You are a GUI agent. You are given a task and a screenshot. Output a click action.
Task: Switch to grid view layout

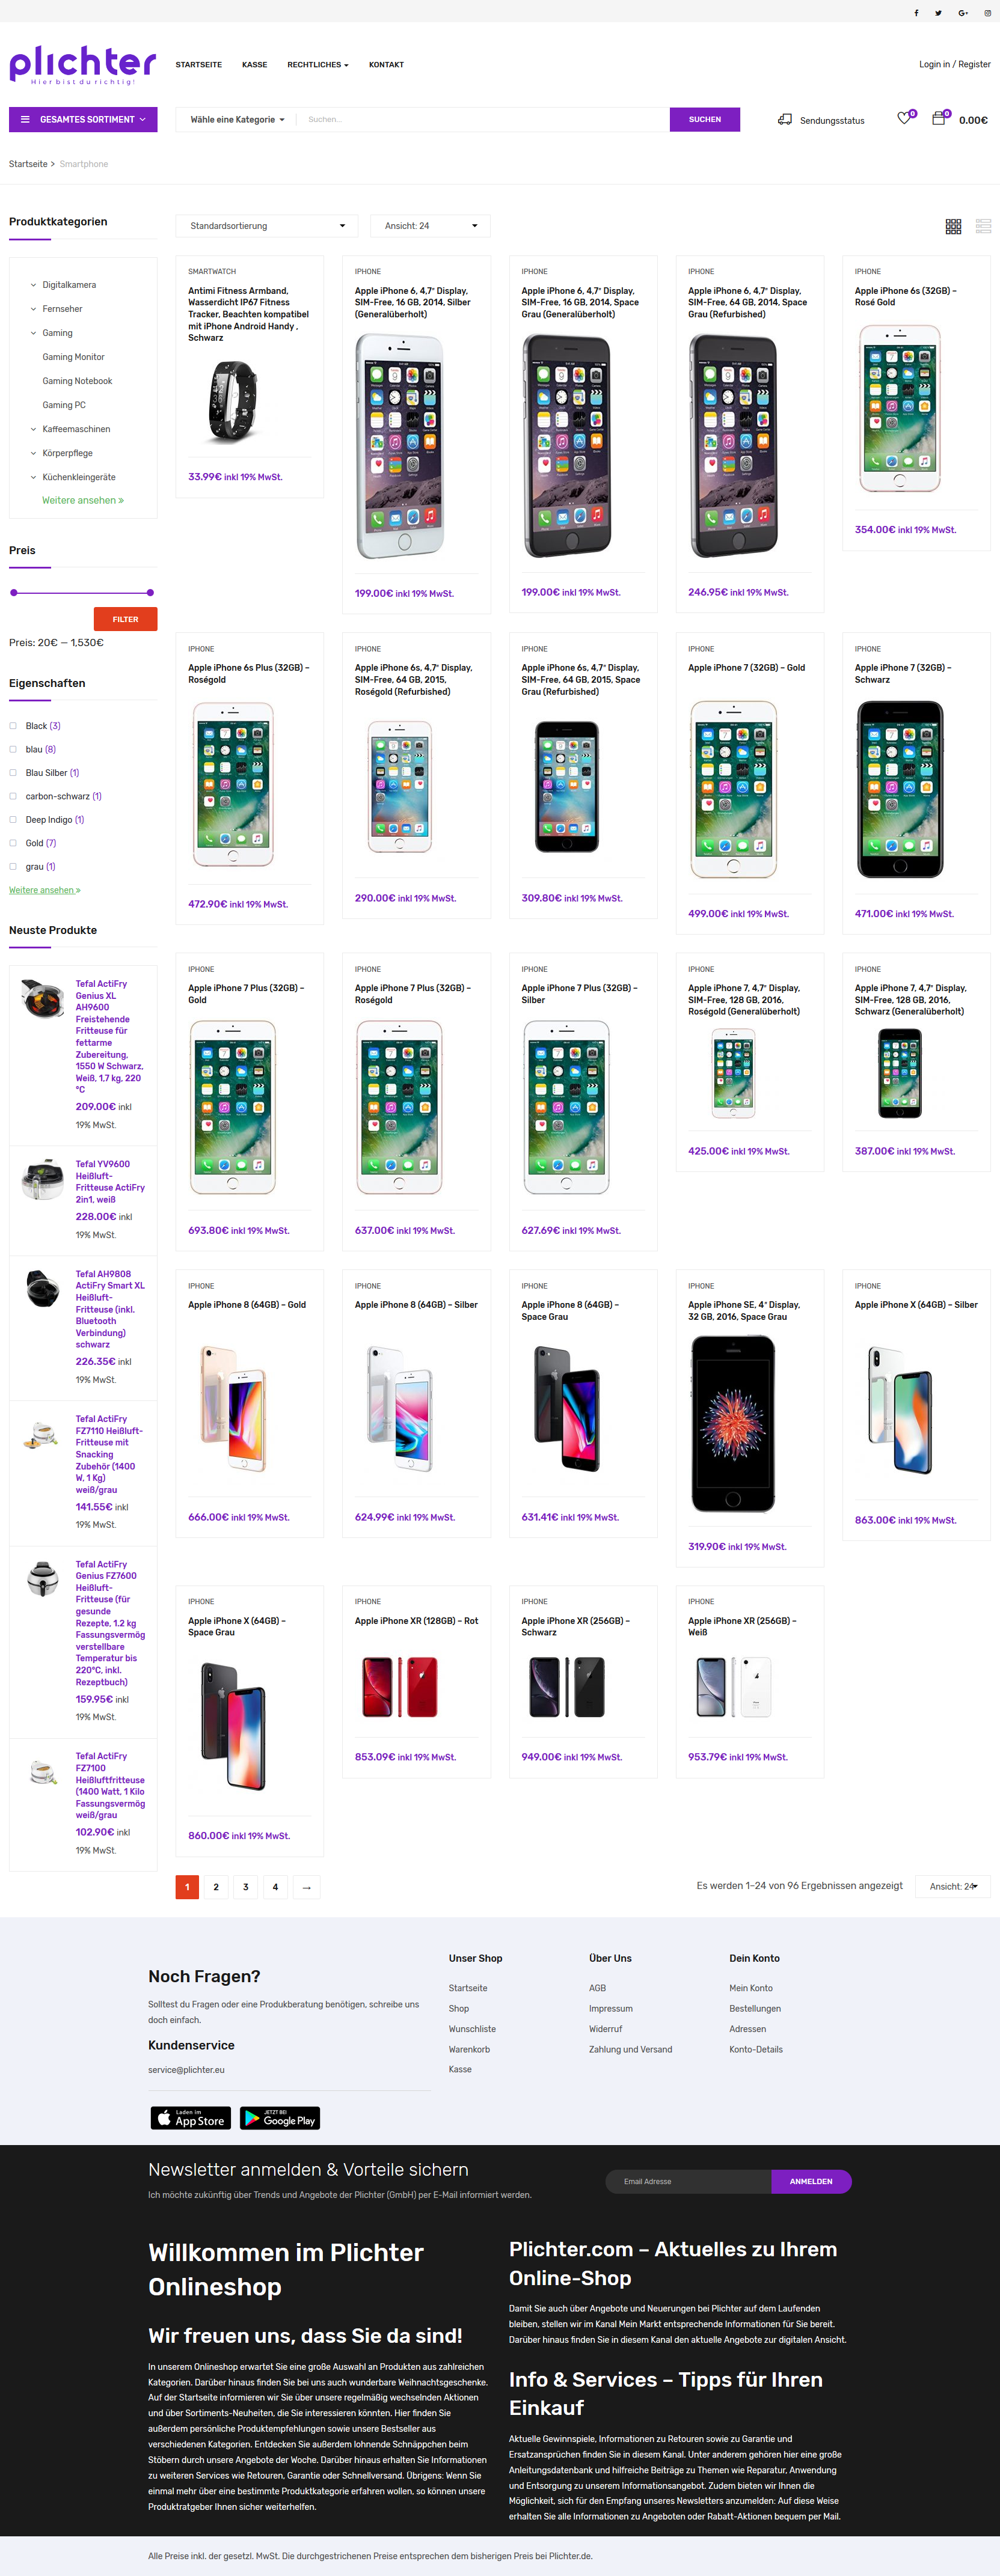tap(953, 226)
